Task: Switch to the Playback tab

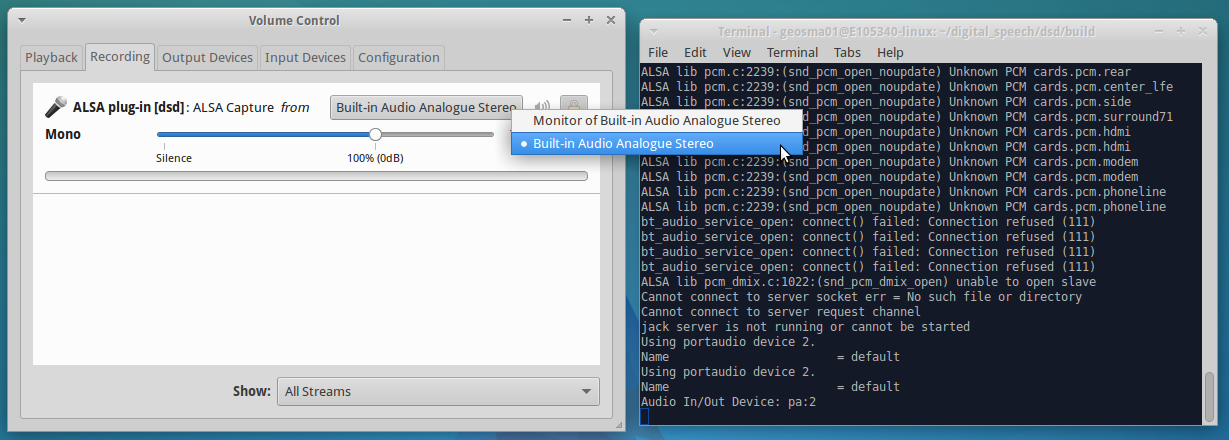Action: click(x=51, y=57)
